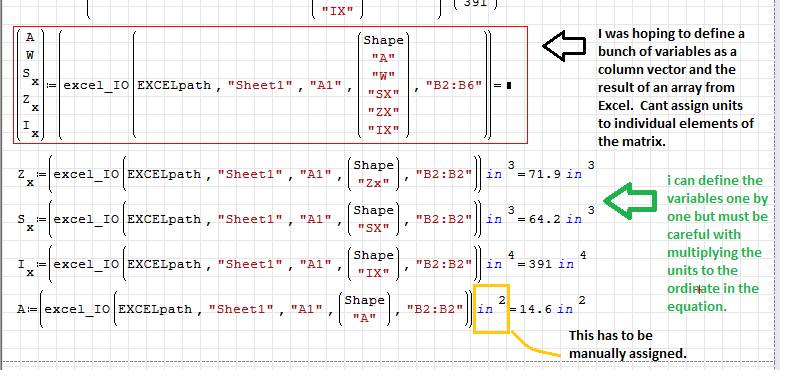
Task: Click the "A" string in the A definition row
Action: coord(364,318)
